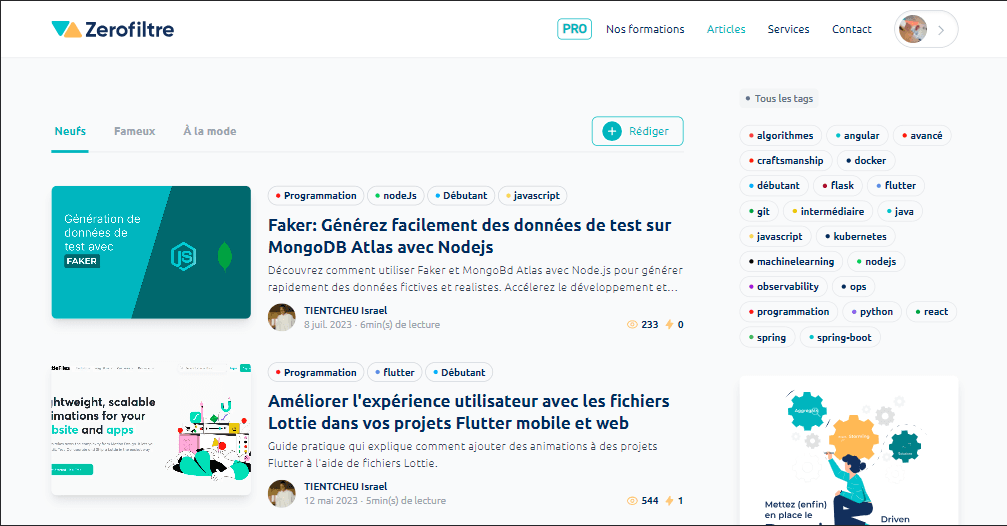
Task: Filter by craftsmanship tag
Action: (x=785, y=161)
